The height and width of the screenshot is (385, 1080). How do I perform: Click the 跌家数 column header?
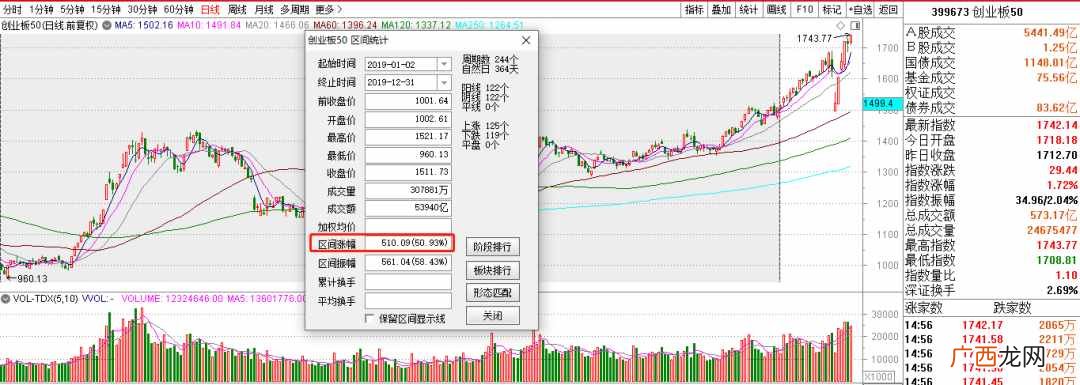pos(1012,307)
